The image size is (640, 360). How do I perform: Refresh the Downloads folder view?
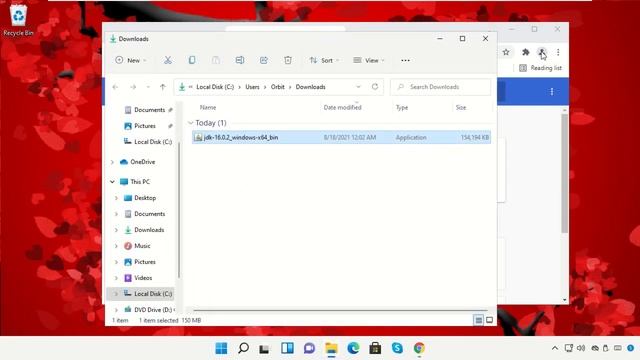coord(375,87)
